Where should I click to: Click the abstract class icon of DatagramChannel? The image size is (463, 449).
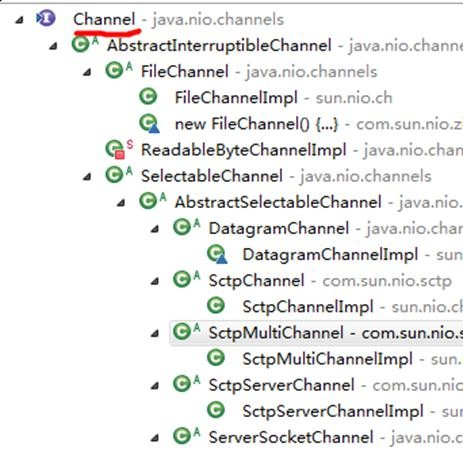coord(182,227)
